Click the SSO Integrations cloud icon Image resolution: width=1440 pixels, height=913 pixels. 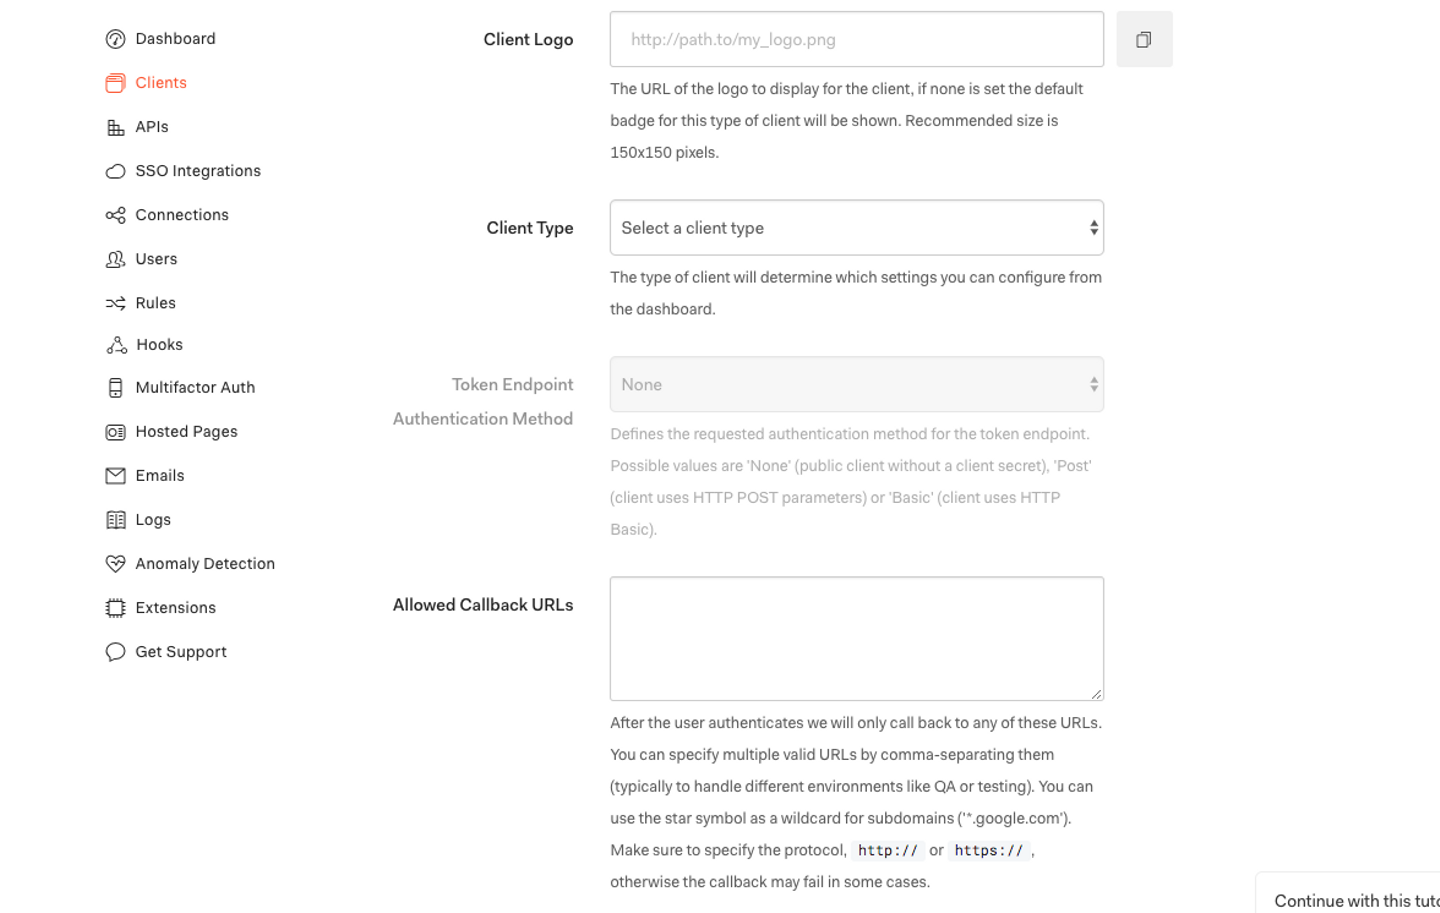pos(115,171)
